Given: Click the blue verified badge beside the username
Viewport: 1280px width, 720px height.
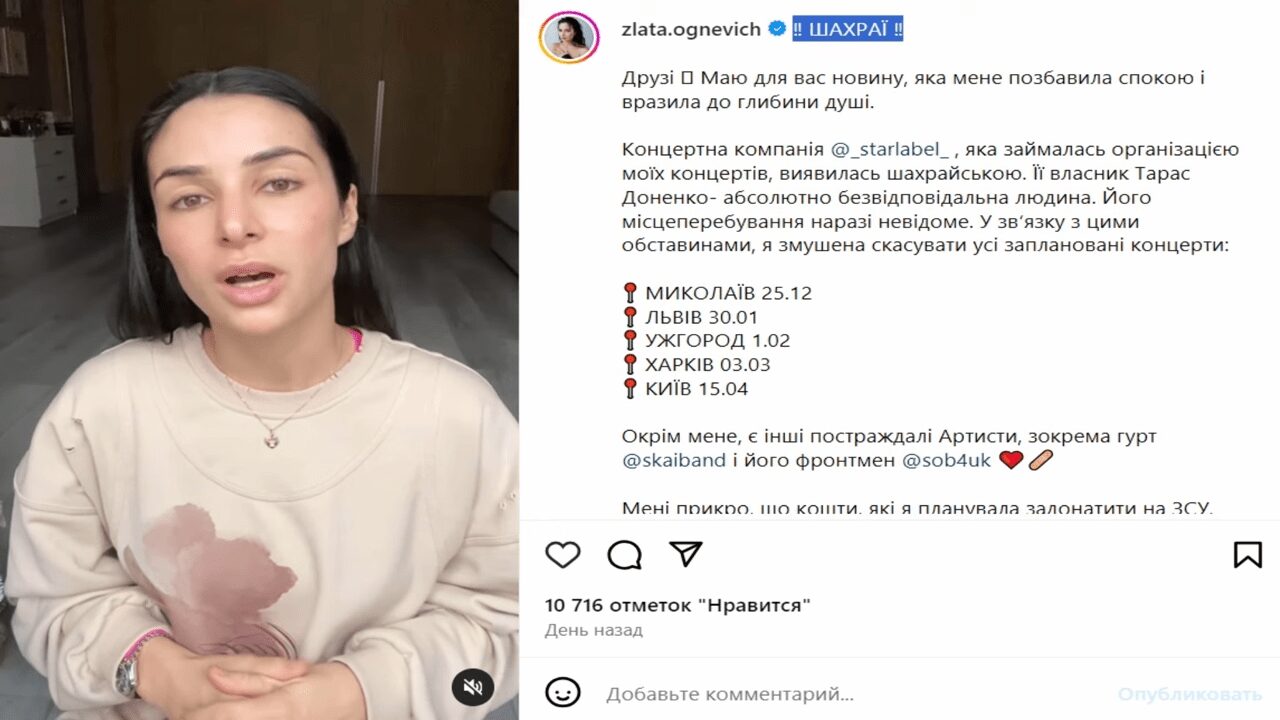Looking at the screenshot, I should tap(776, 29).
